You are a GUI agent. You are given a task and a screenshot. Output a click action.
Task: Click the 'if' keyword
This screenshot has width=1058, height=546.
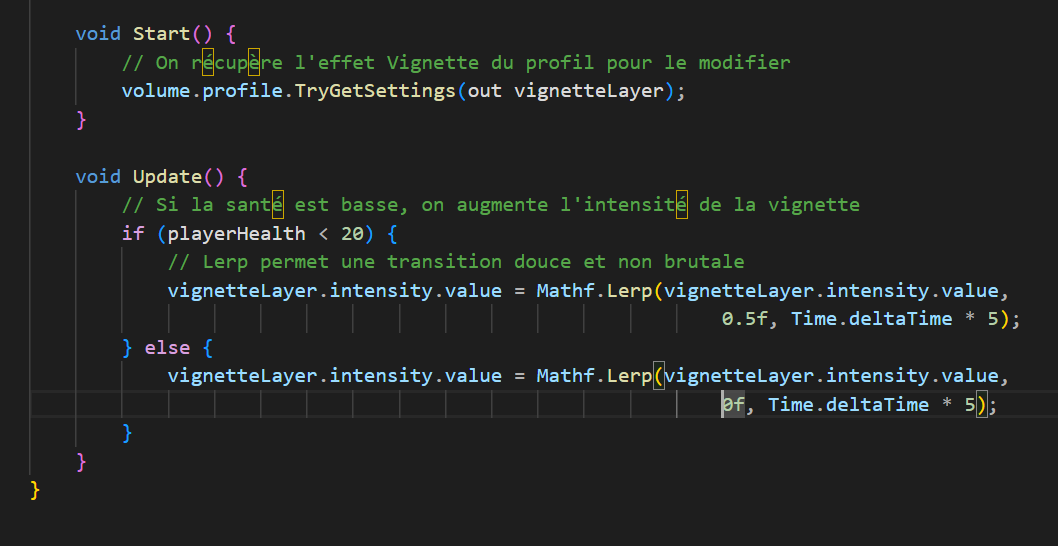coord(132,234)
